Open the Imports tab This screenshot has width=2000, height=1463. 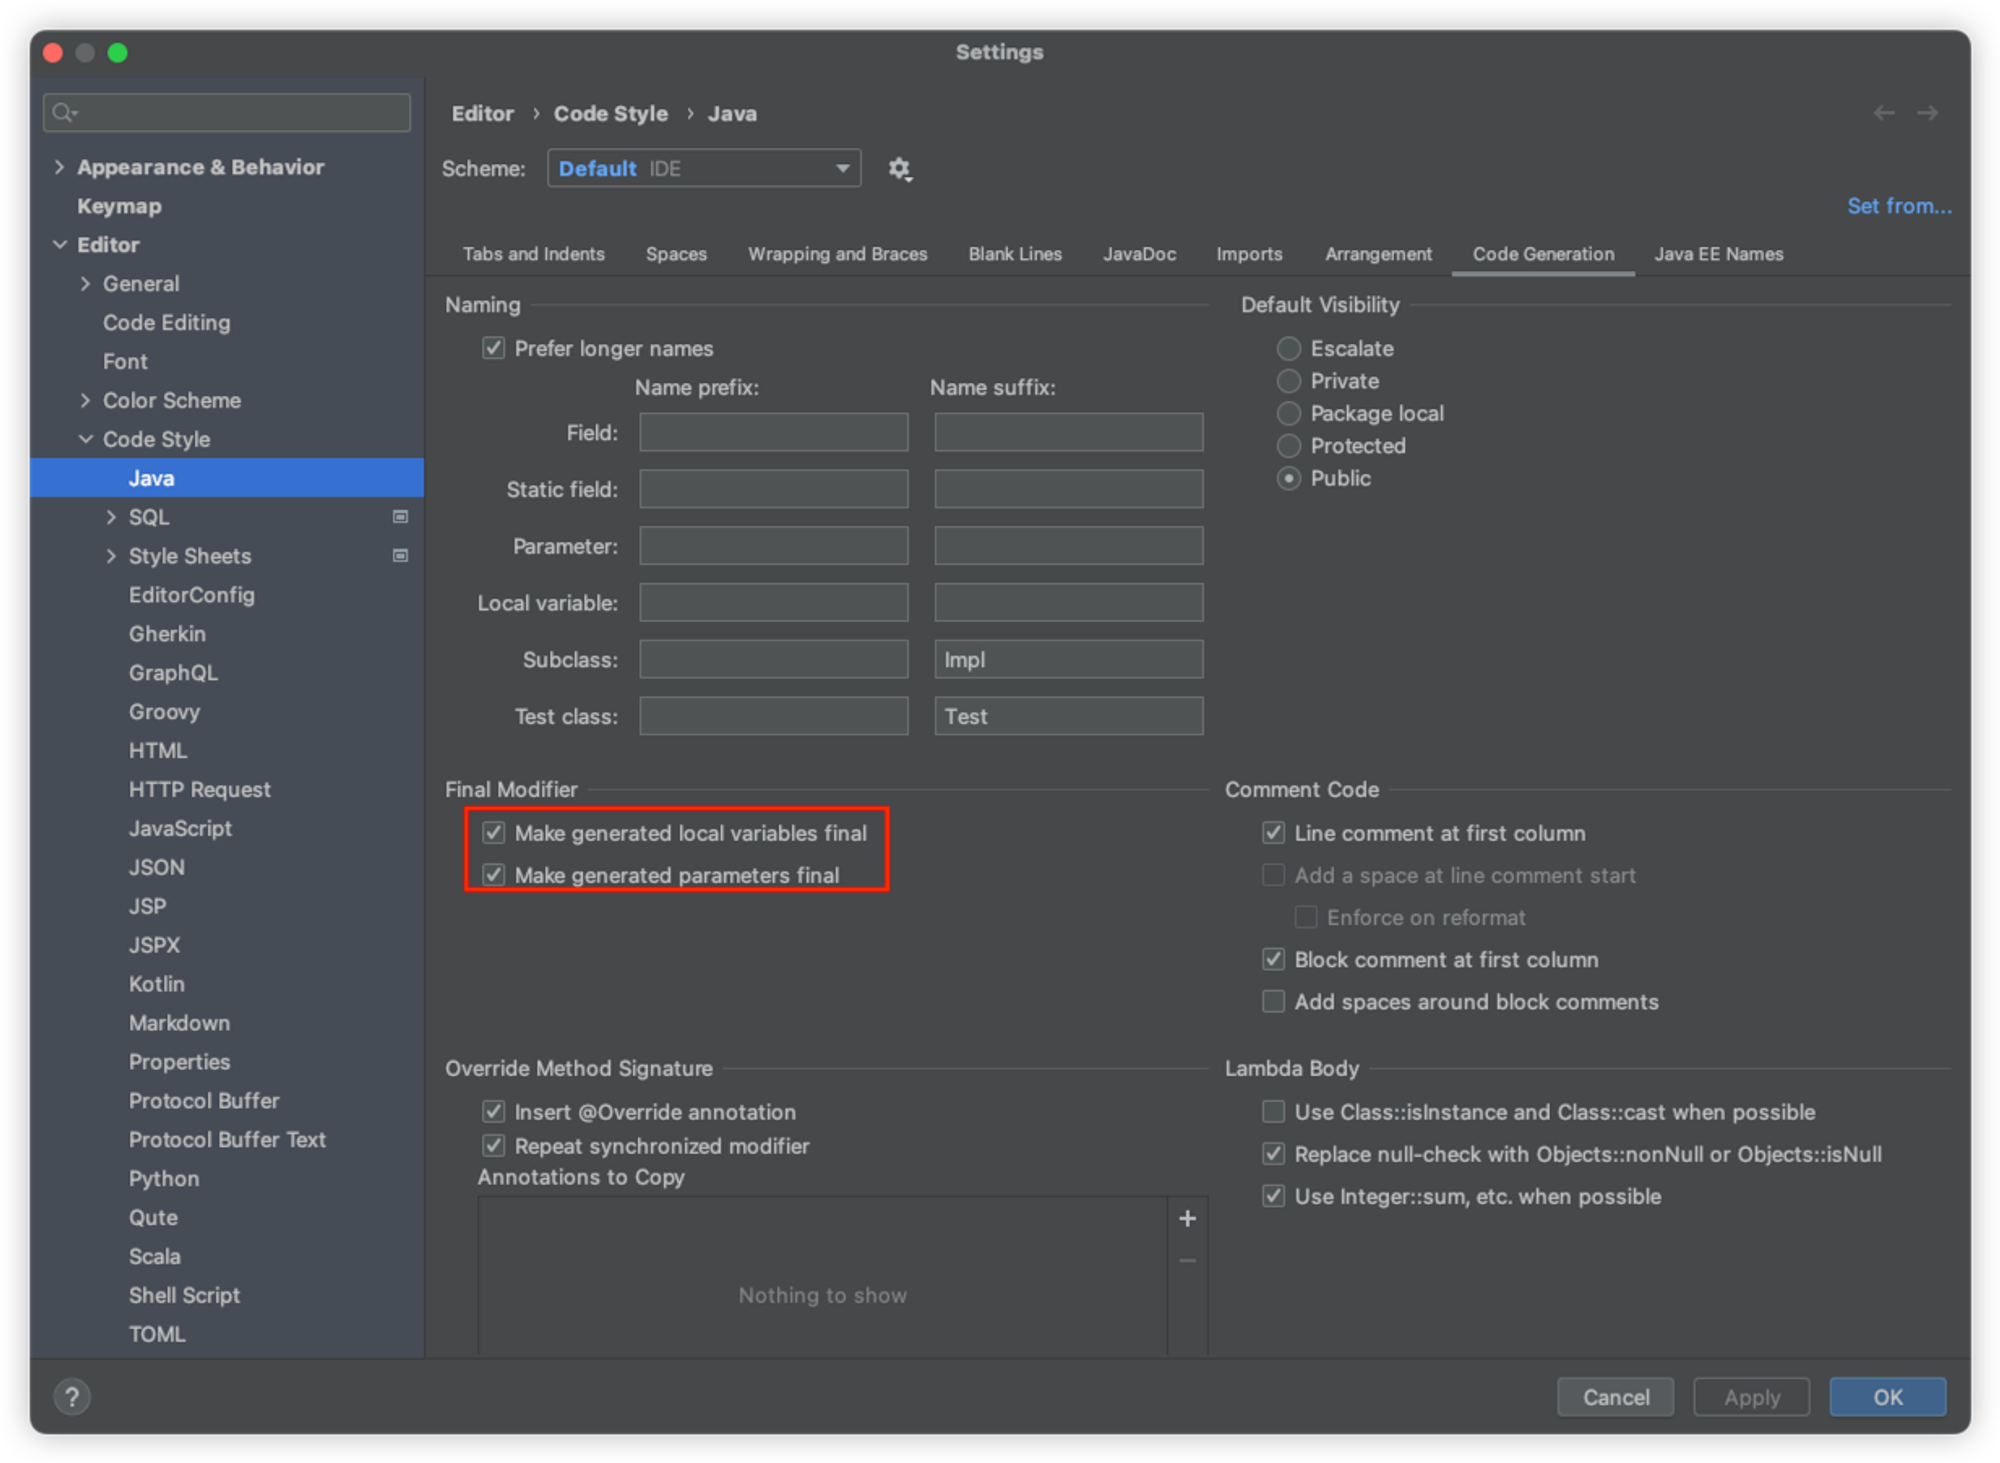point(1249,254)
